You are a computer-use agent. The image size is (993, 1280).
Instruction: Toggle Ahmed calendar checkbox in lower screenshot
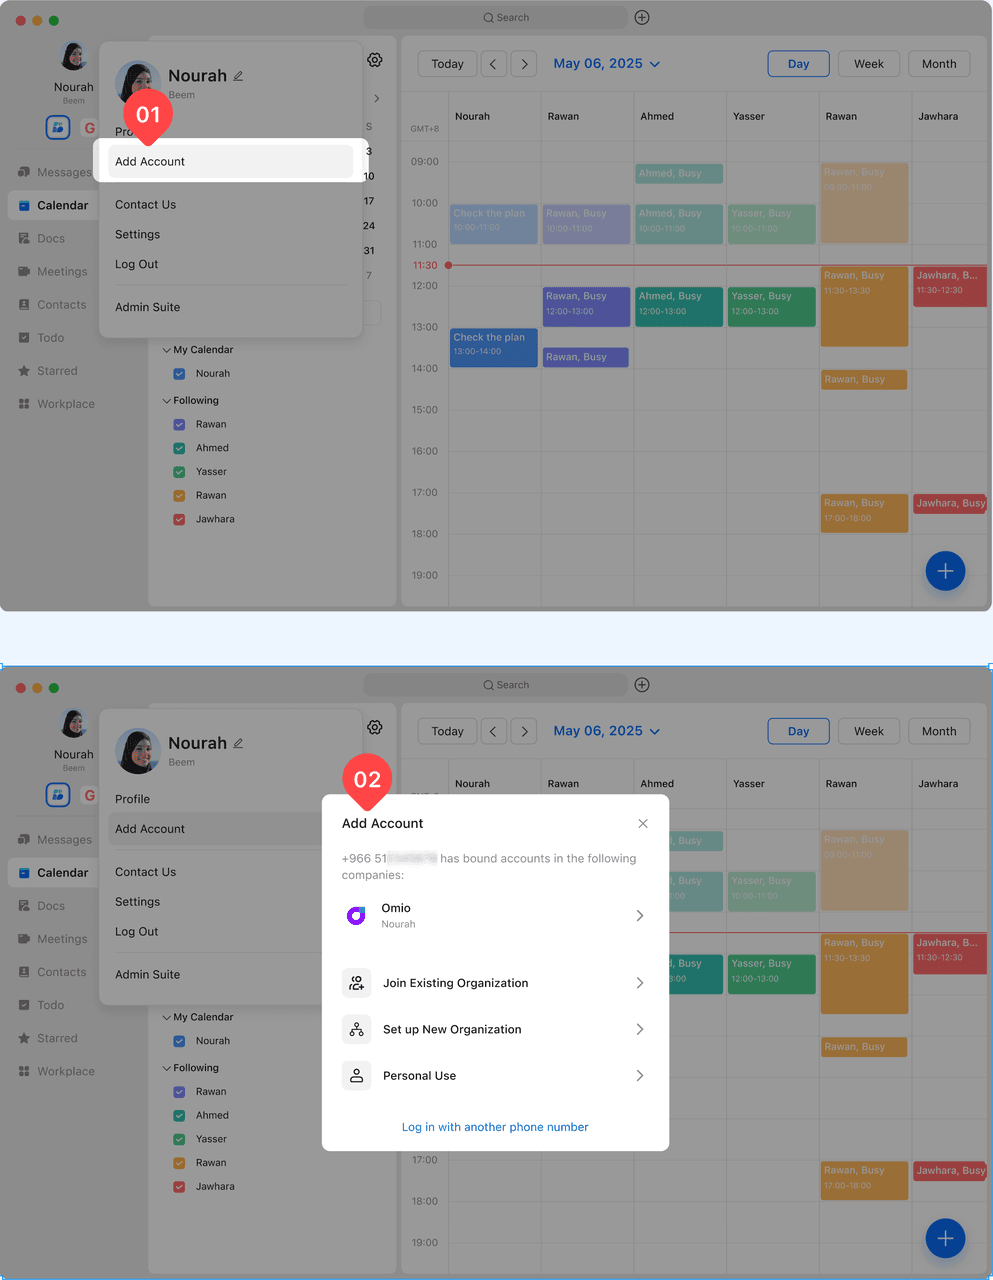(179, 1116)
